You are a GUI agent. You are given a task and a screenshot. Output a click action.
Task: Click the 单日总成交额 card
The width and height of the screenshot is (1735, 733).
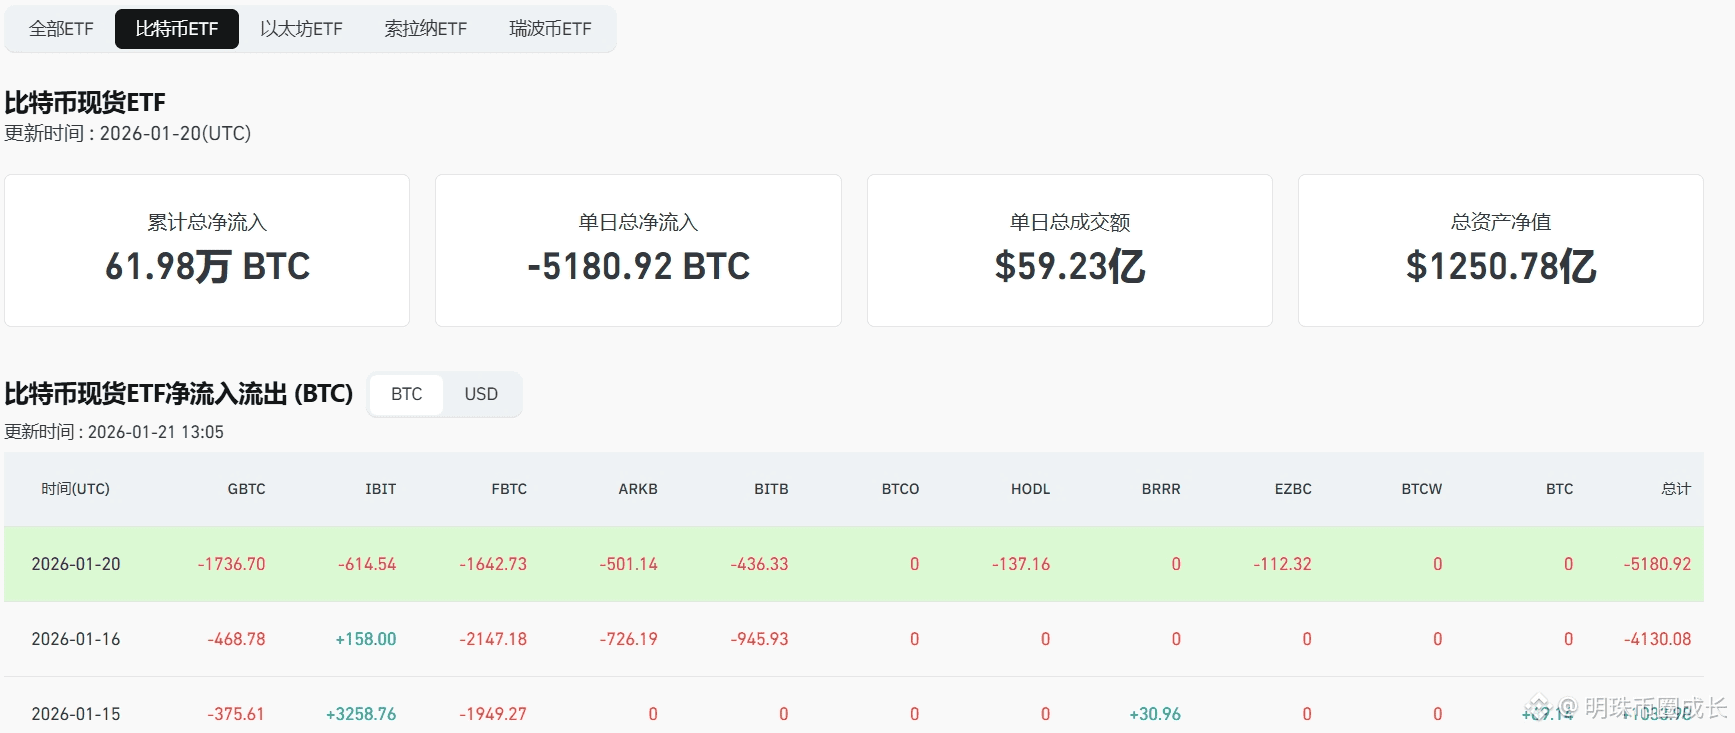click(1070, 250)
